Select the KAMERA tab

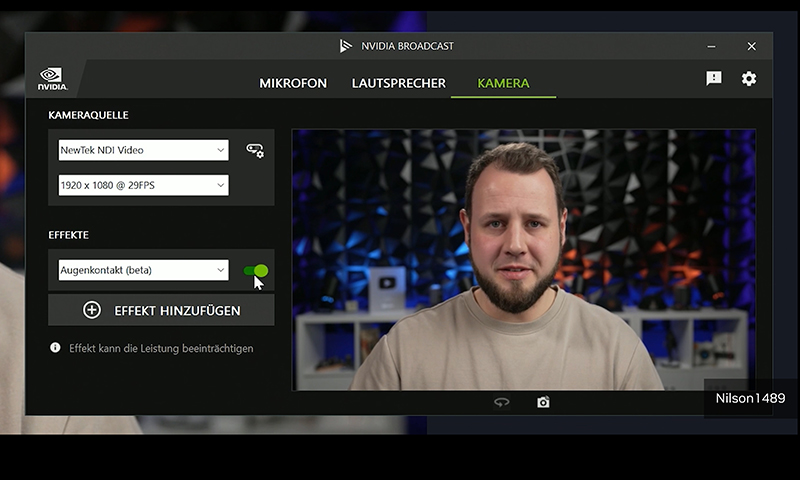[503, 83]
